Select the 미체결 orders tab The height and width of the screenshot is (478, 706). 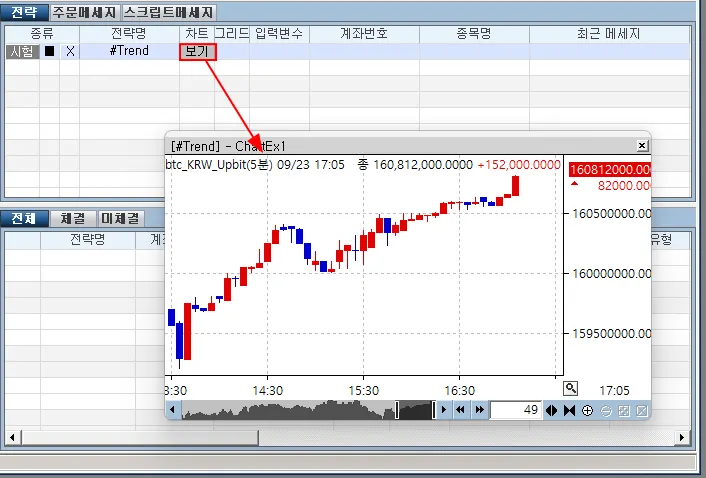(120, 218)
